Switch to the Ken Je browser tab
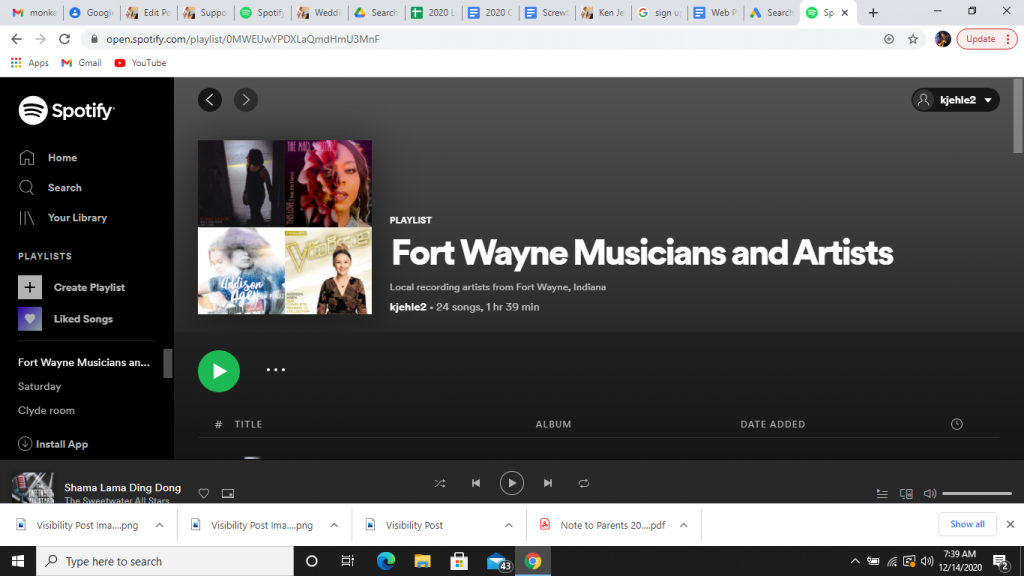 click(603, 12)
